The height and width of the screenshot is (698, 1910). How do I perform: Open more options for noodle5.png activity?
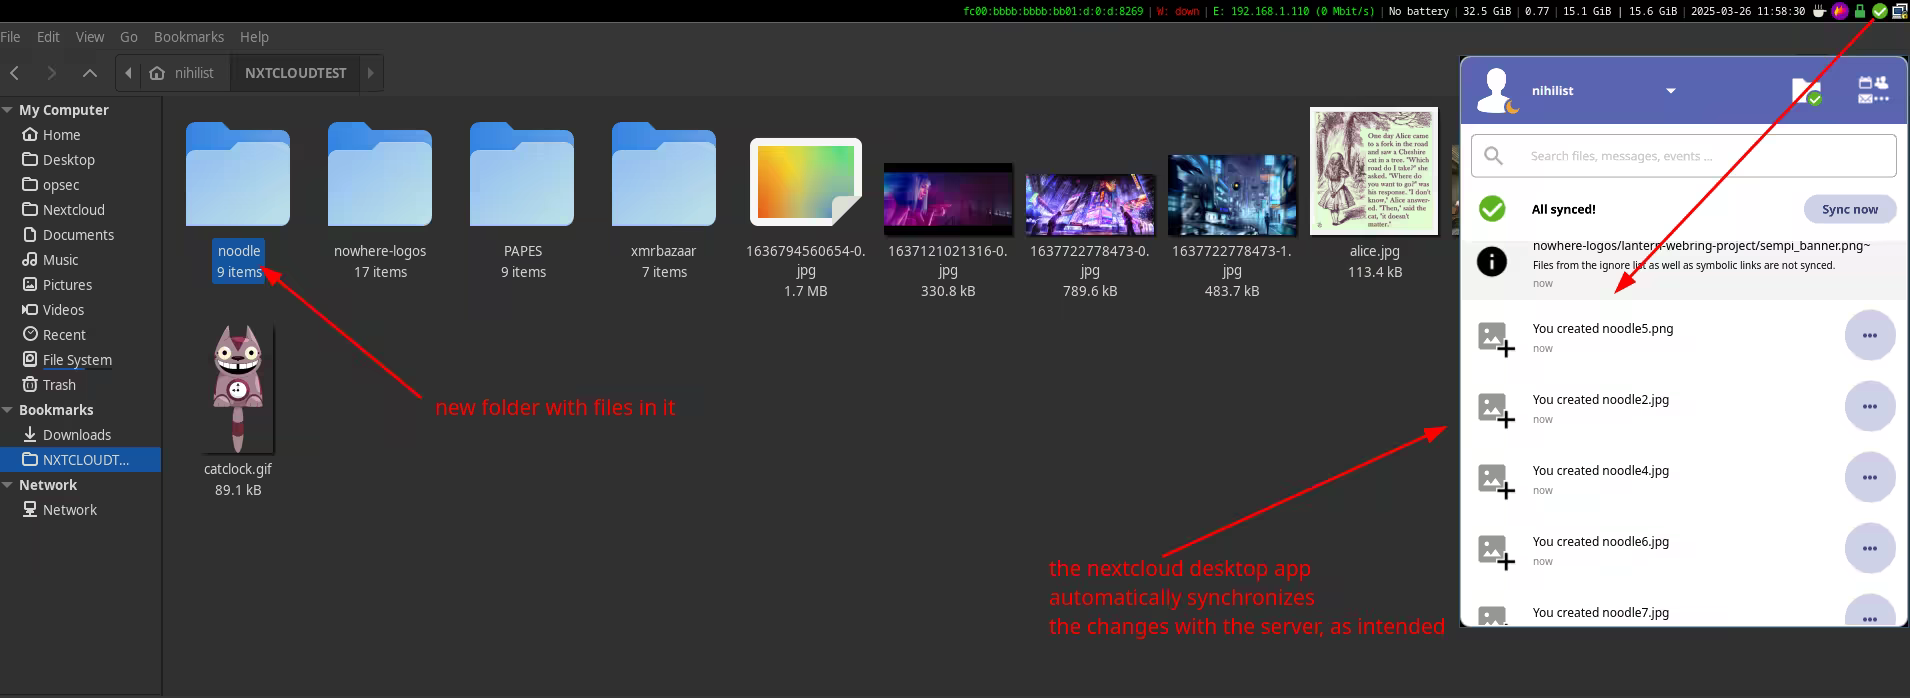pos(1869,336)
